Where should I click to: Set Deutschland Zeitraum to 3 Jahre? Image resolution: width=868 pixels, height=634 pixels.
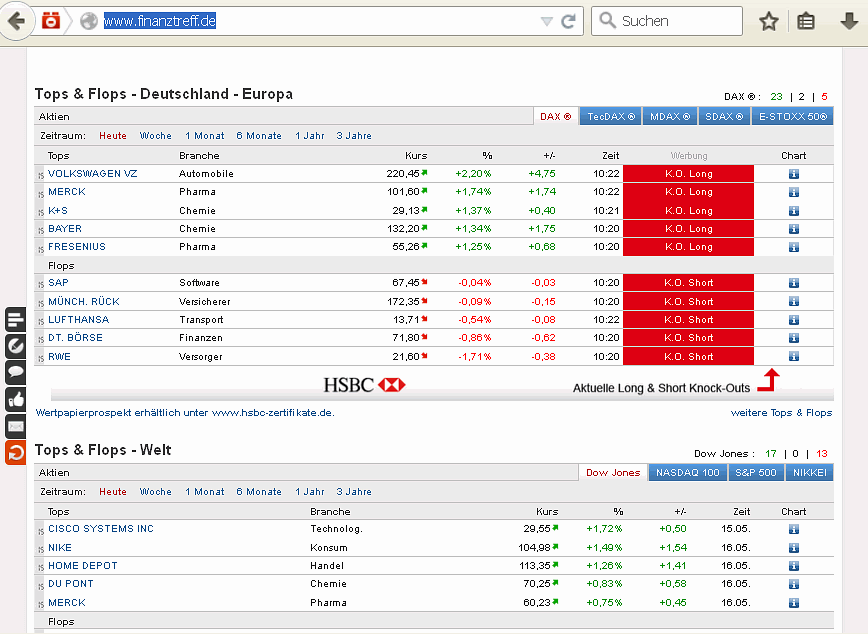click(x=354, y=136)
